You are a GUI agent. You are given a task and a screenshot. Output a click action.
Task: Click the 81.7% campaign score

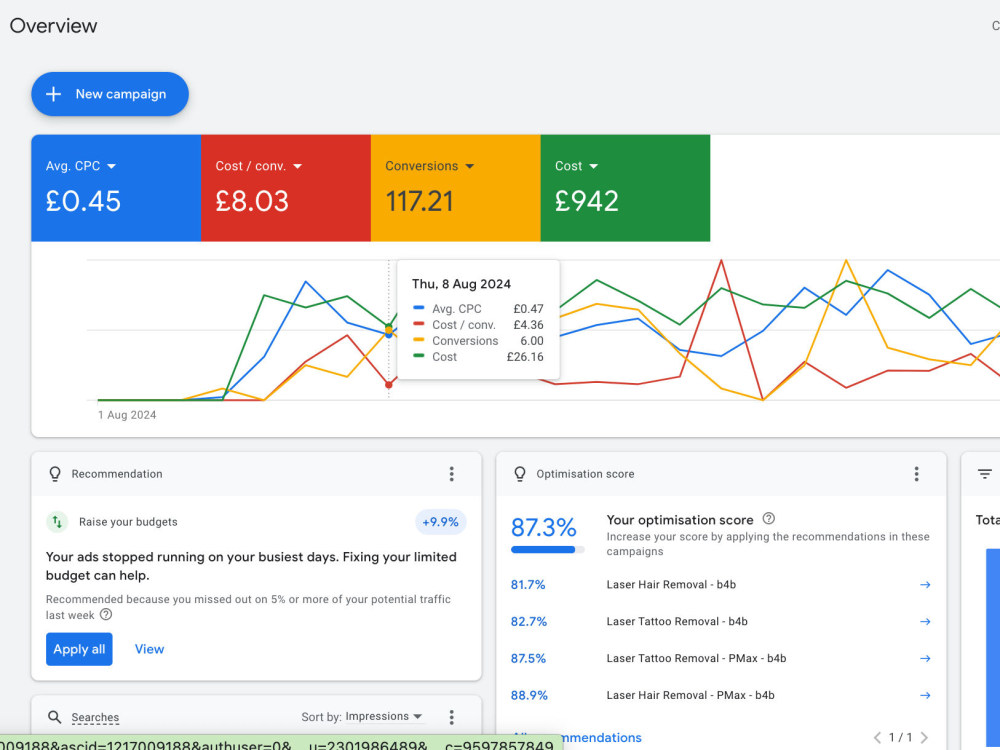(x=528, y=585)
